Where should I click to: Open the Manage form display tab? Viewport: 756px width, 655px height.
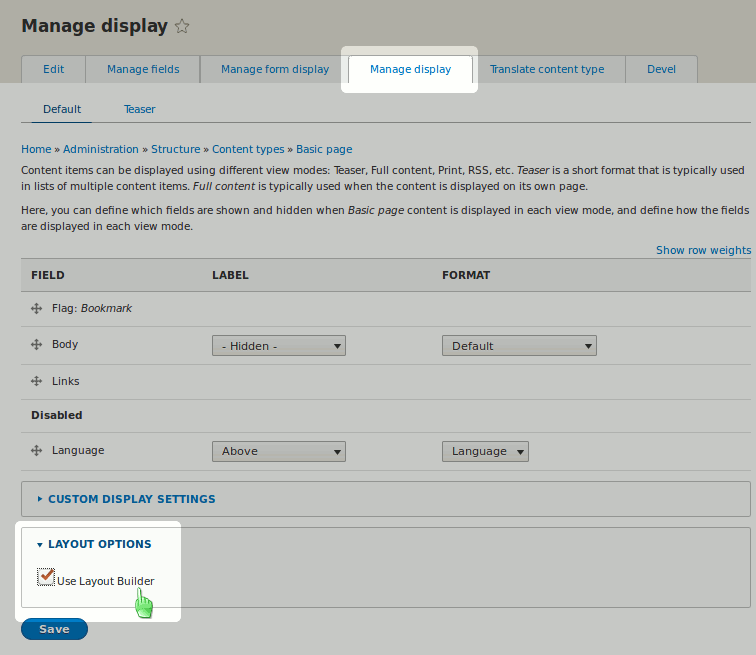point(274,69)
